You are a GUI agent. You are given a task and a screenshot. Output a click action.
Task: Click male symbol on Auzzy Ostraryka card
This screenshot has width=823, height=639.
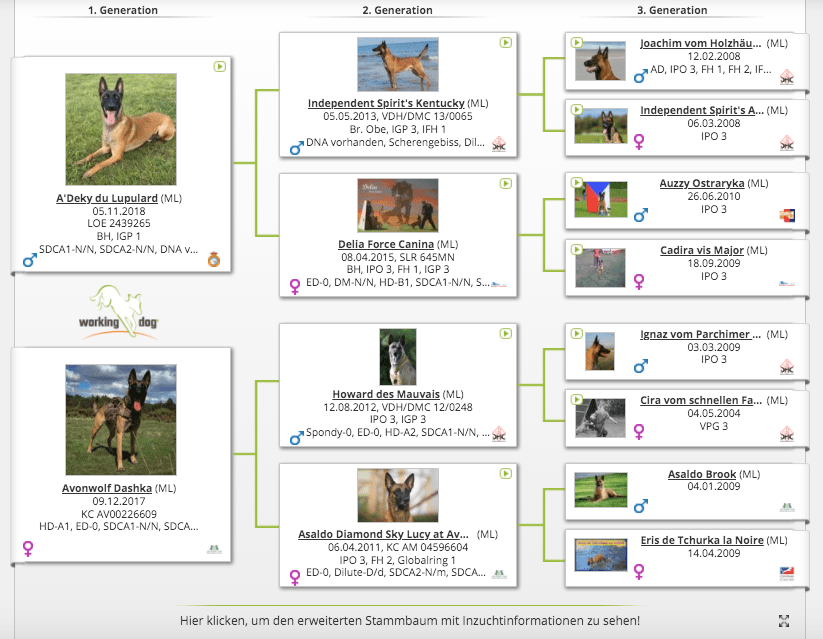tap(641, 215)
